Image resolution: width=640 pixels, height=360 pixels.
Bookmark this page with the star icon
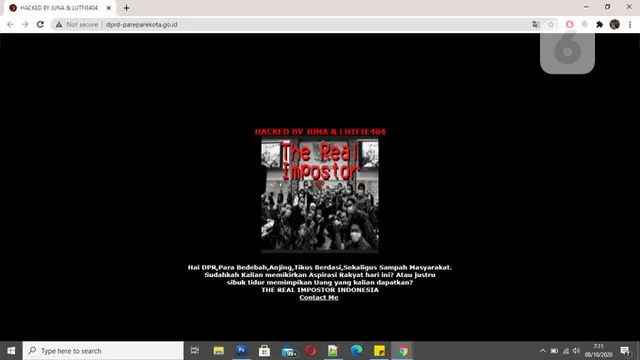[551, 24]
